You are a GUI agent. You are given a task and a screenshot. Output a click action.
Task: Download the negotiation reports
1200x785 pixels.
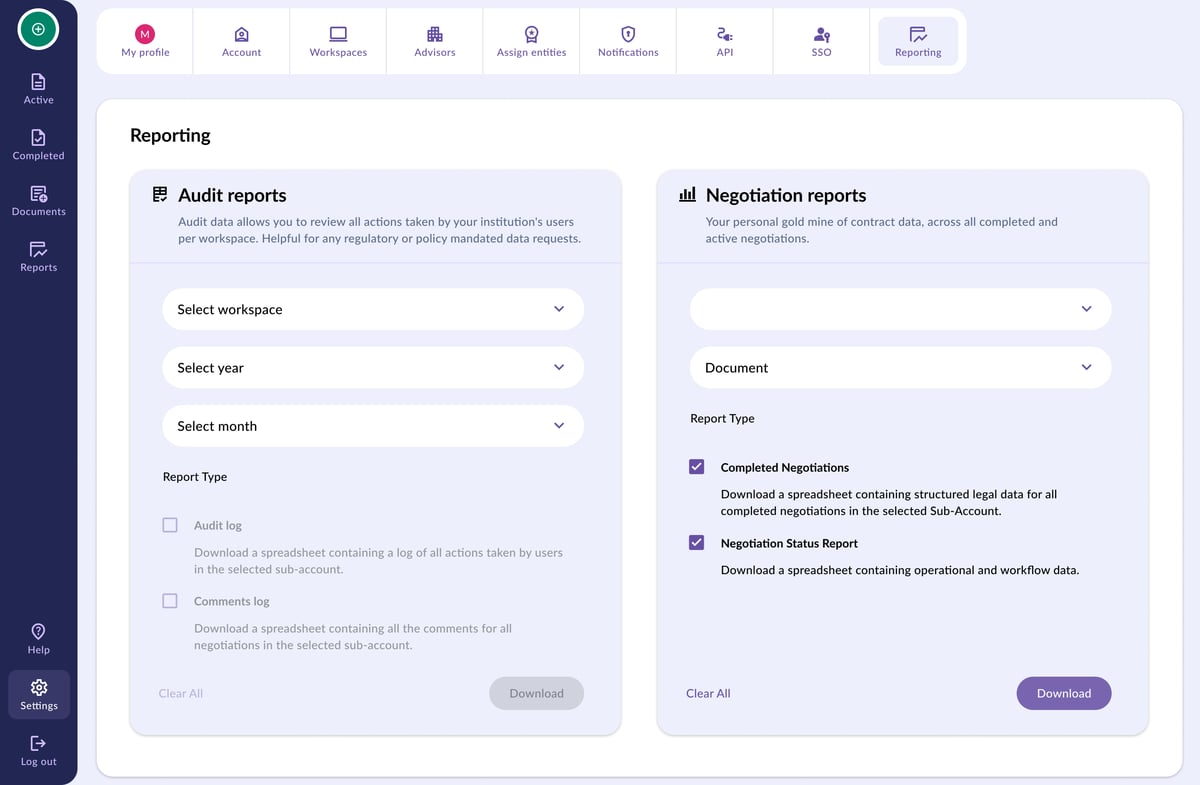coord(1064,694)
